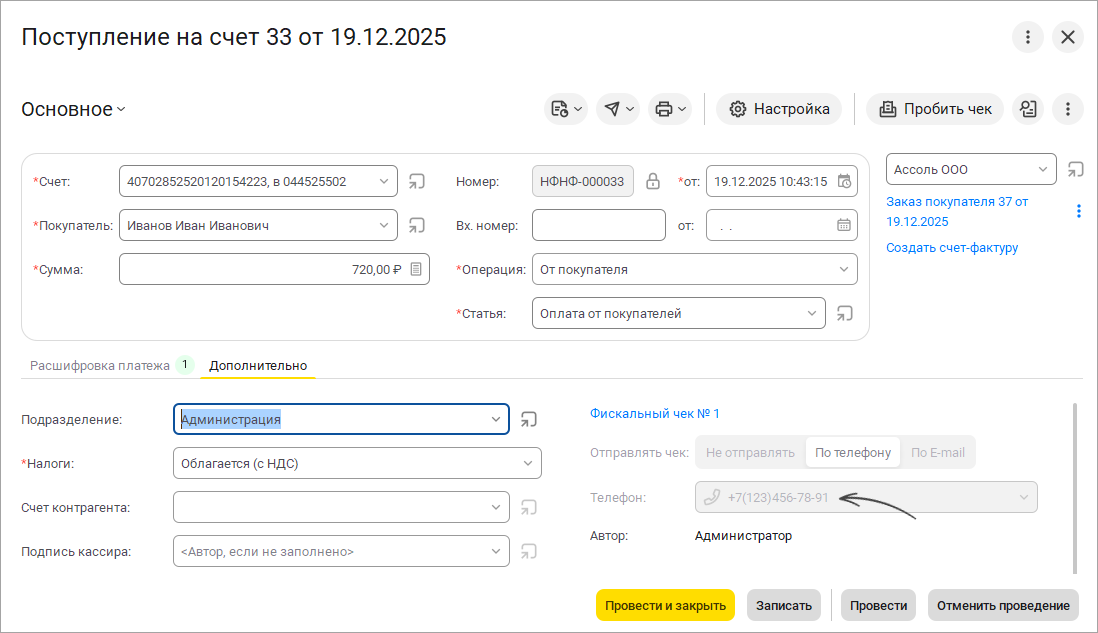Click the lock icon beside the Номер field
Image resolution: width=1098 pixels, height=633 pixels.
[x=653, y=182]
